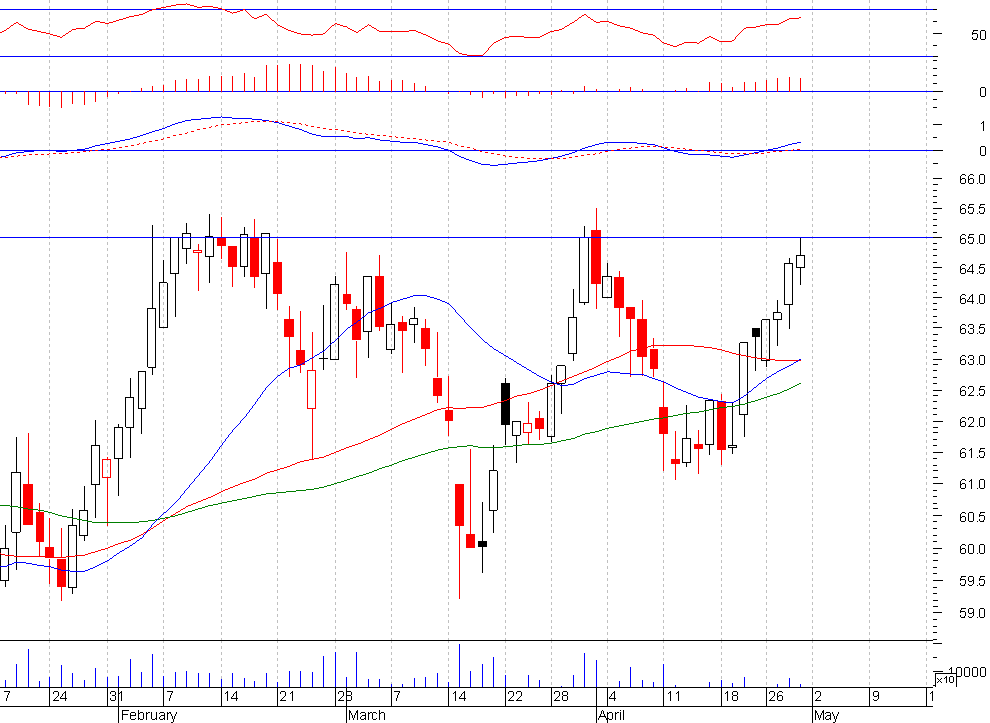Click the 64.0 price axis label
Viewport: 990px width, 723px height.
(x=972, y=299)
